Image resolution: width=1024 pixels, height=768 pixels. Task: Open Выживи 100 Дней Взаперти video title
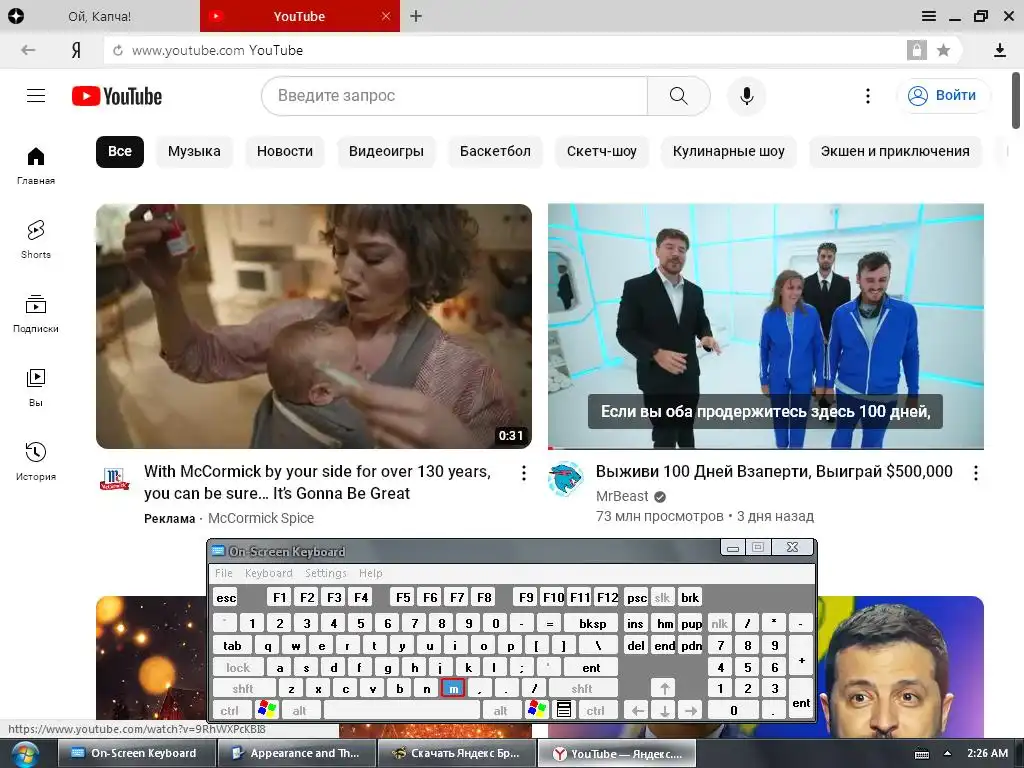pyautogui.click(x=774, y=472)
